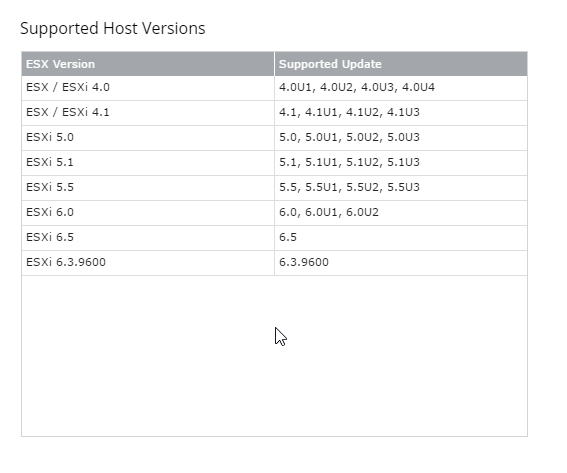Click the ESX Version column header
Screen dimensions: 567x473
point(148,64)
